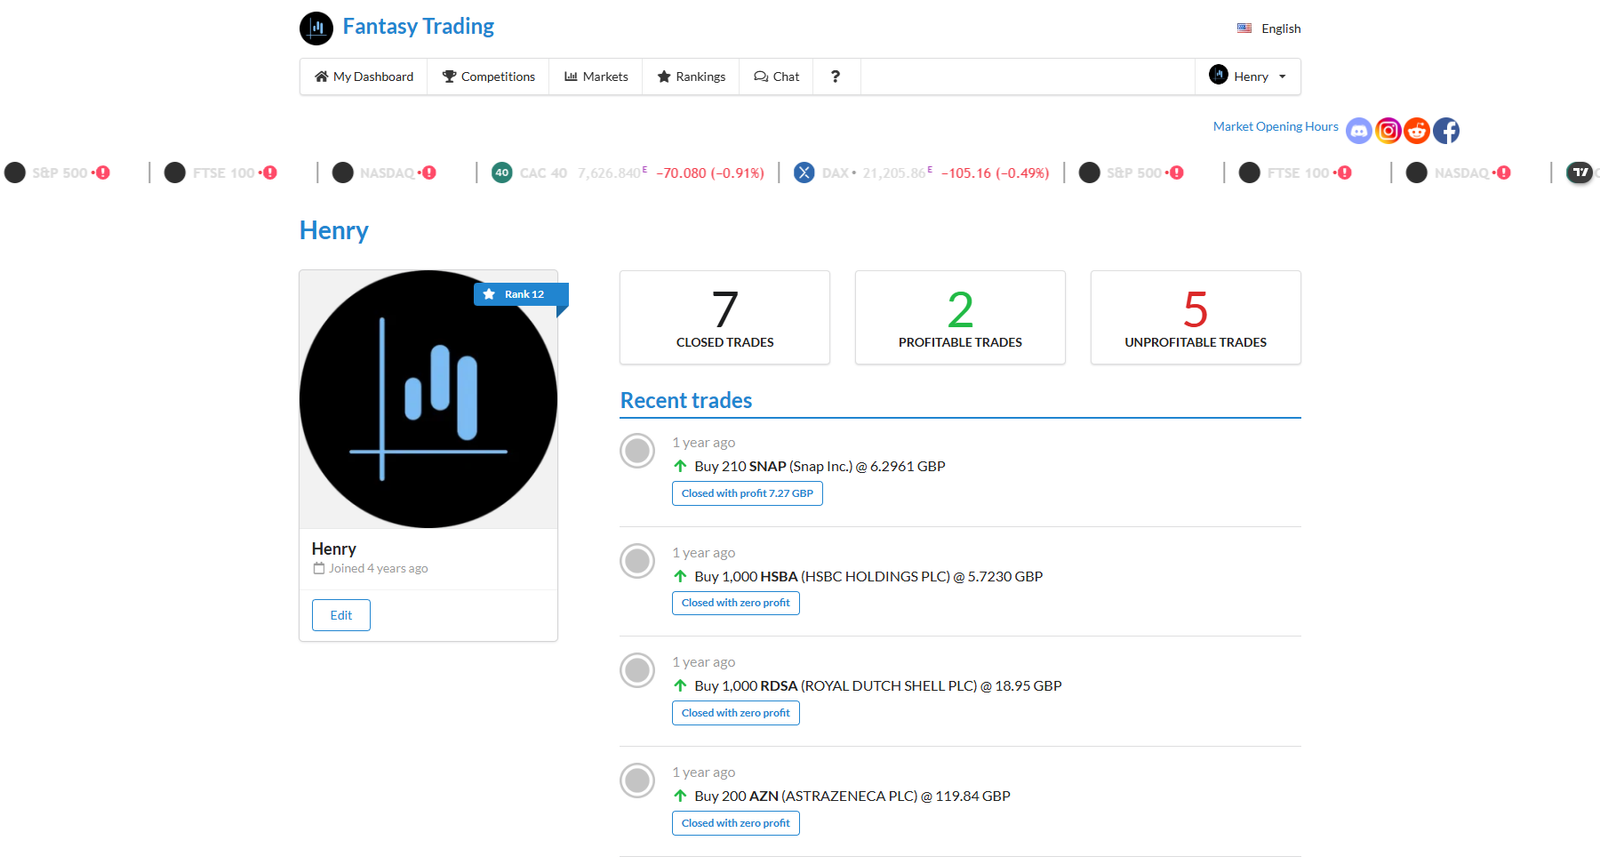Click the CAC 40 ticker item

click(x=628, y=173)
